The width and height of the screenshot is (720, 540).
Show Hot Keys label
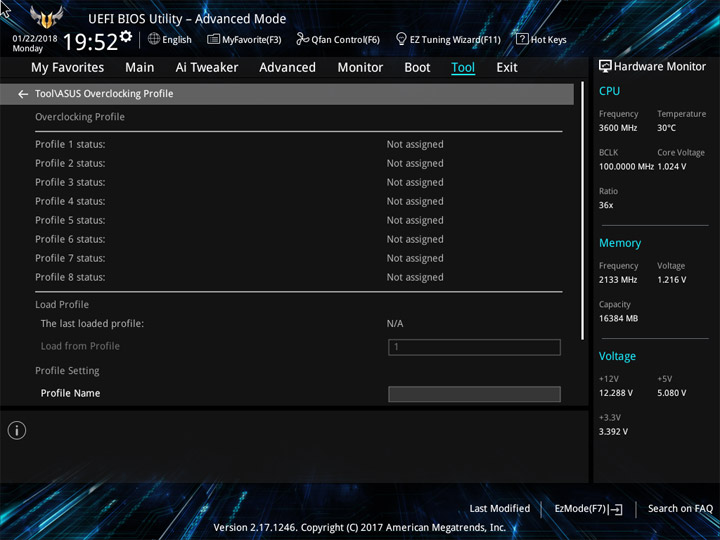[549, 39]
